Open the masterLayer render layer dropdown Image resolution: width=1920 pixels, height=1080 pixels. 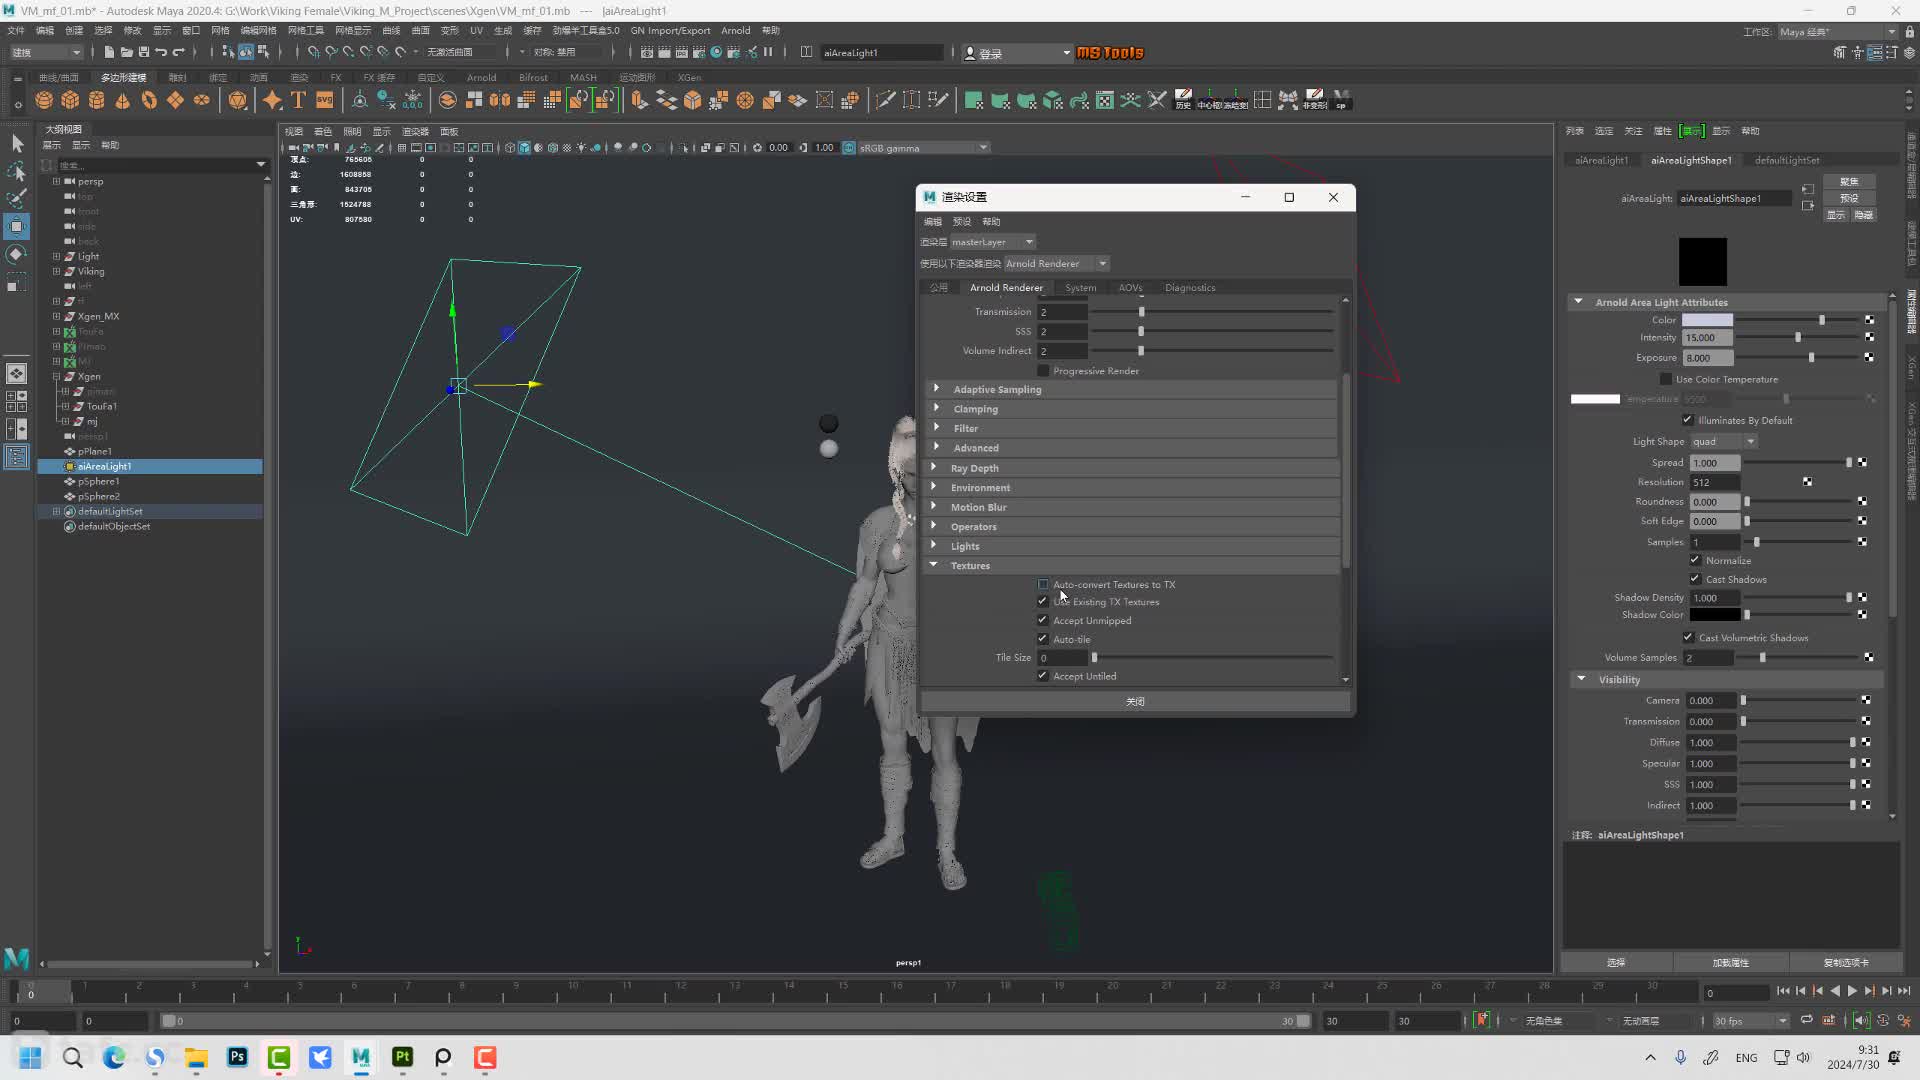(x=993, y=242)
